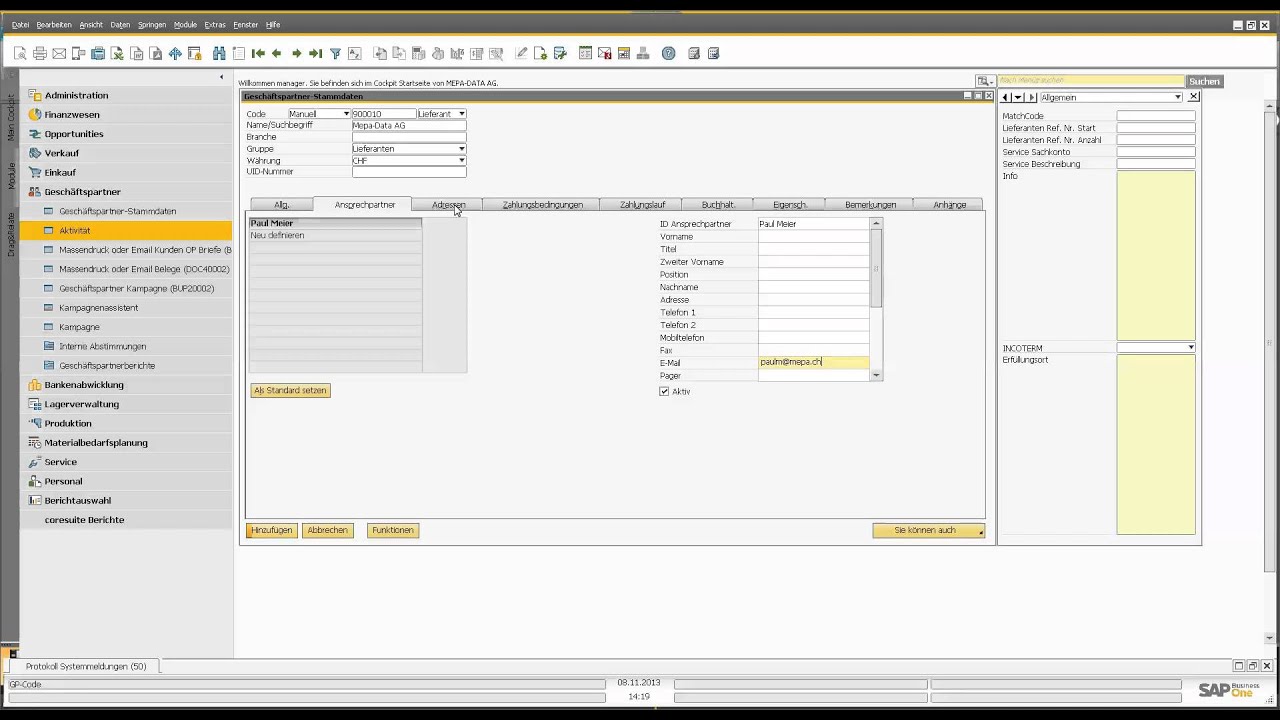Image resolution: width=1280 pixels, height=720 pixels.
Task: Click the Berichtauswahl module icon
Action: 35,500
